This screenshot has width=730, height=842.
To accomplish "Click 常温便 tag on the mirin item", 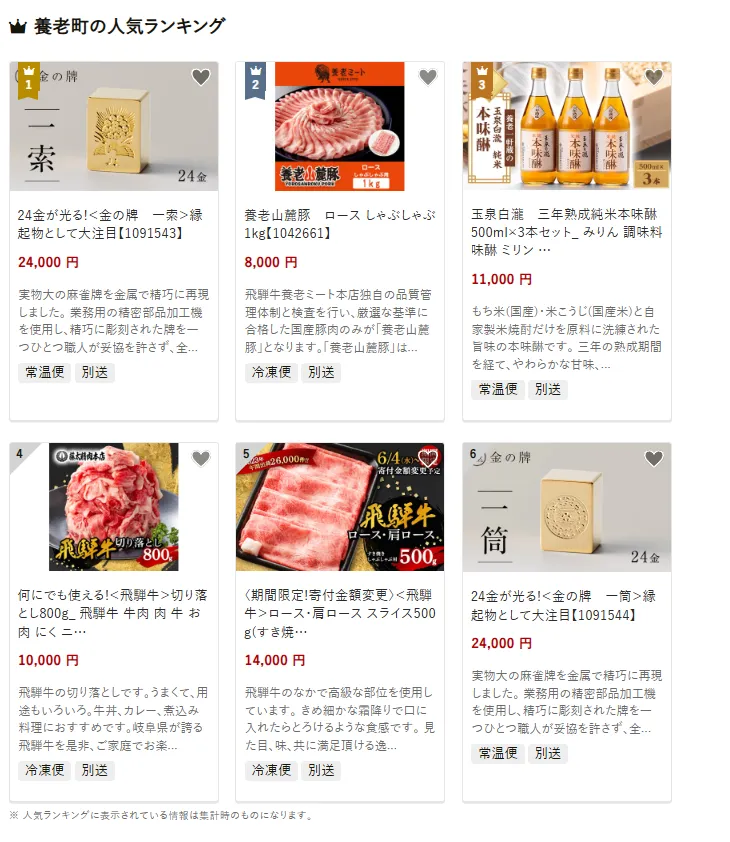I will tap(498, 389).
